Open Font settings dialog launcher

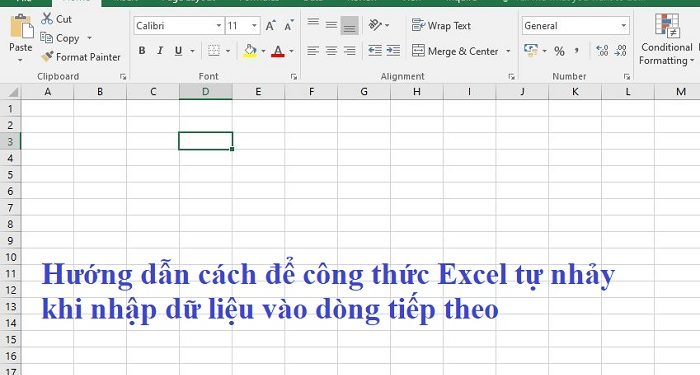pyautogui.click(x=294, y=77)
